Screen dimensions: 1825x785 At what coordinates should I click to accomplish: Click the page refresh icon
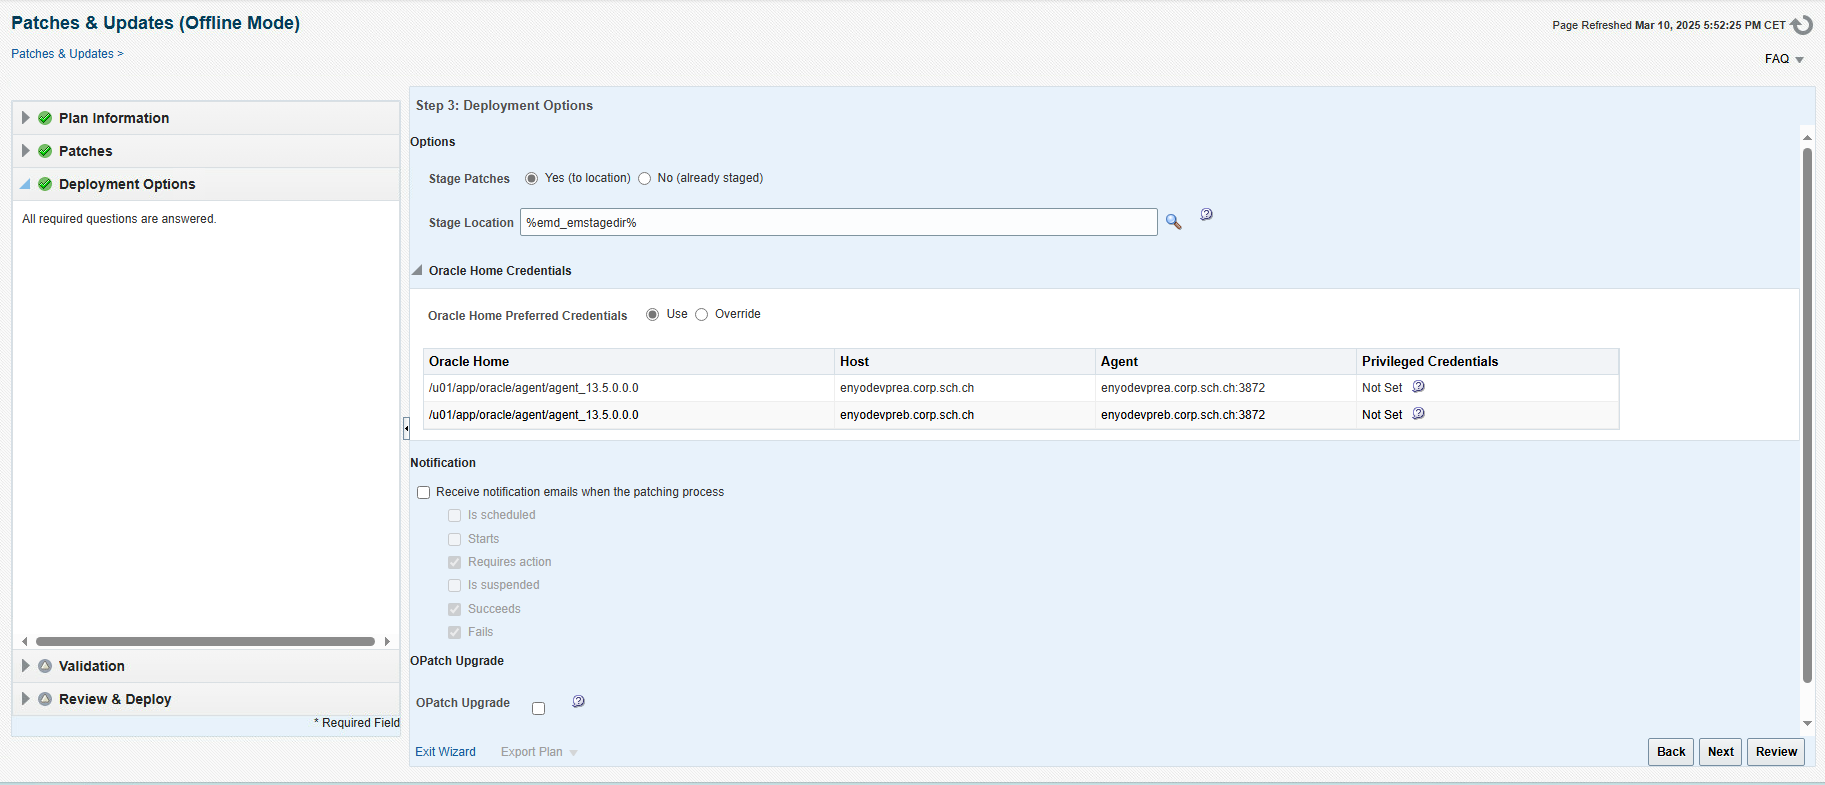1802,25
